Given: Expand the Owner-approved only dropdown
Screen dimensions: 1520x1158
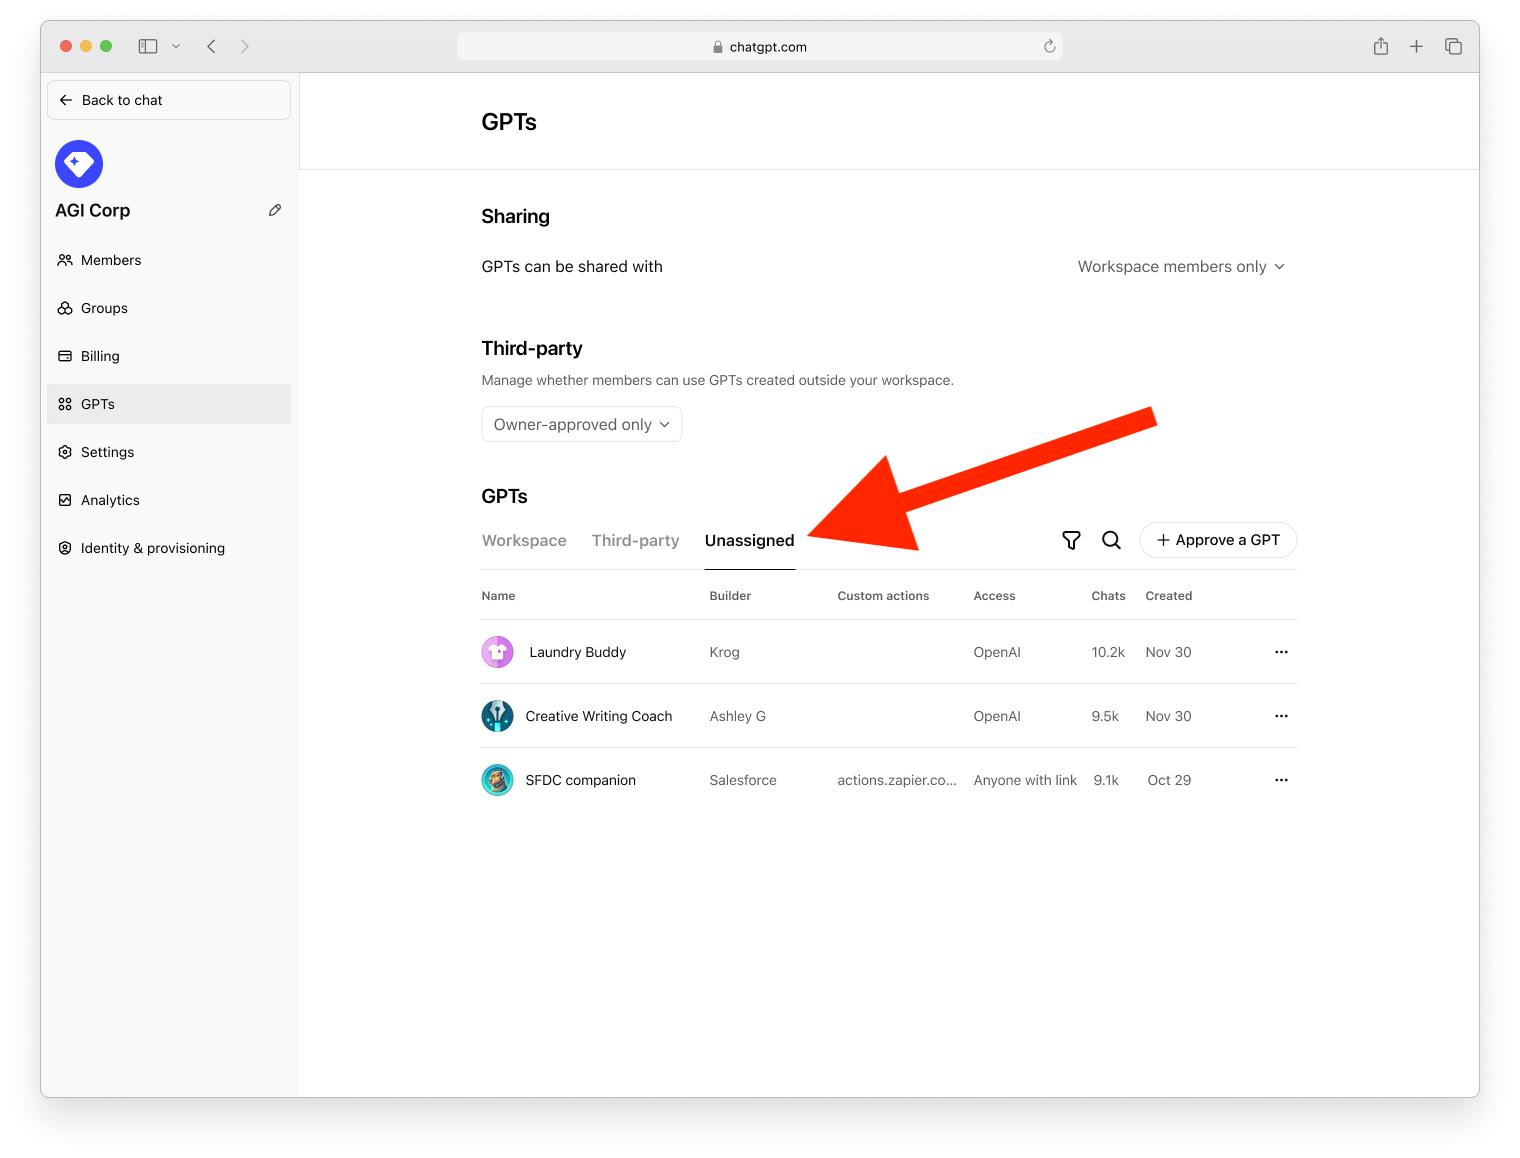Looking at the screenshot, I should coord(581,424).
